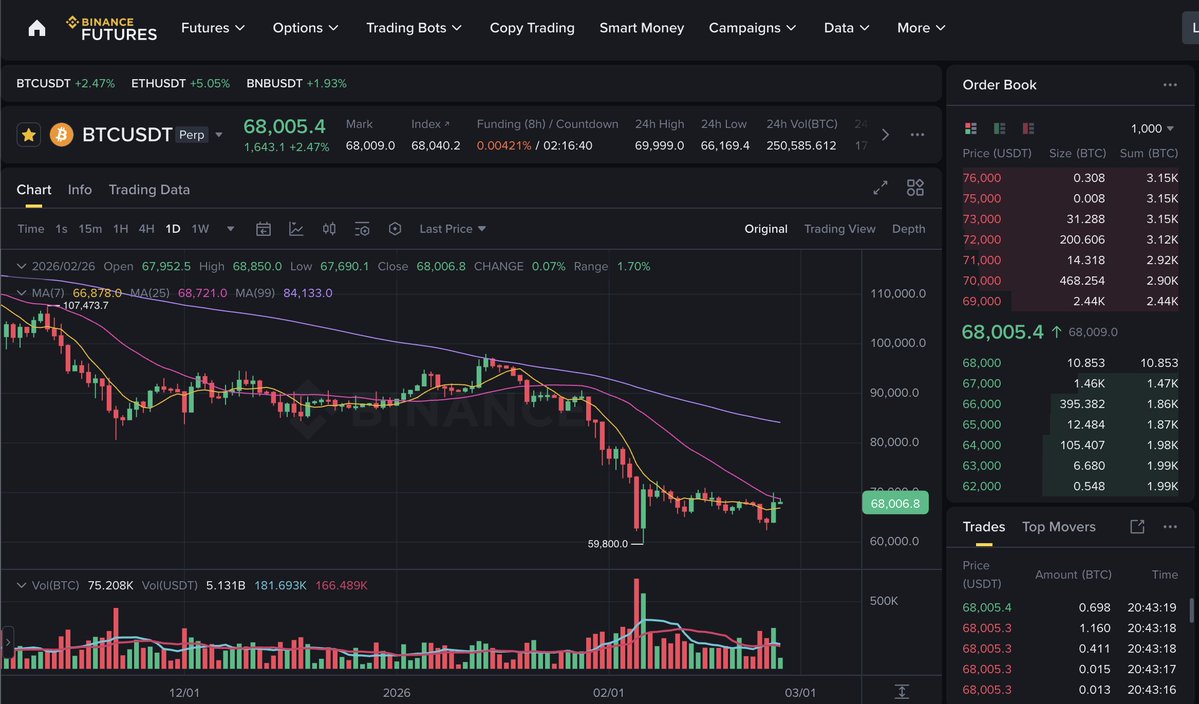Click the BTCUSDT +2.47% ticker

[66, 83]
